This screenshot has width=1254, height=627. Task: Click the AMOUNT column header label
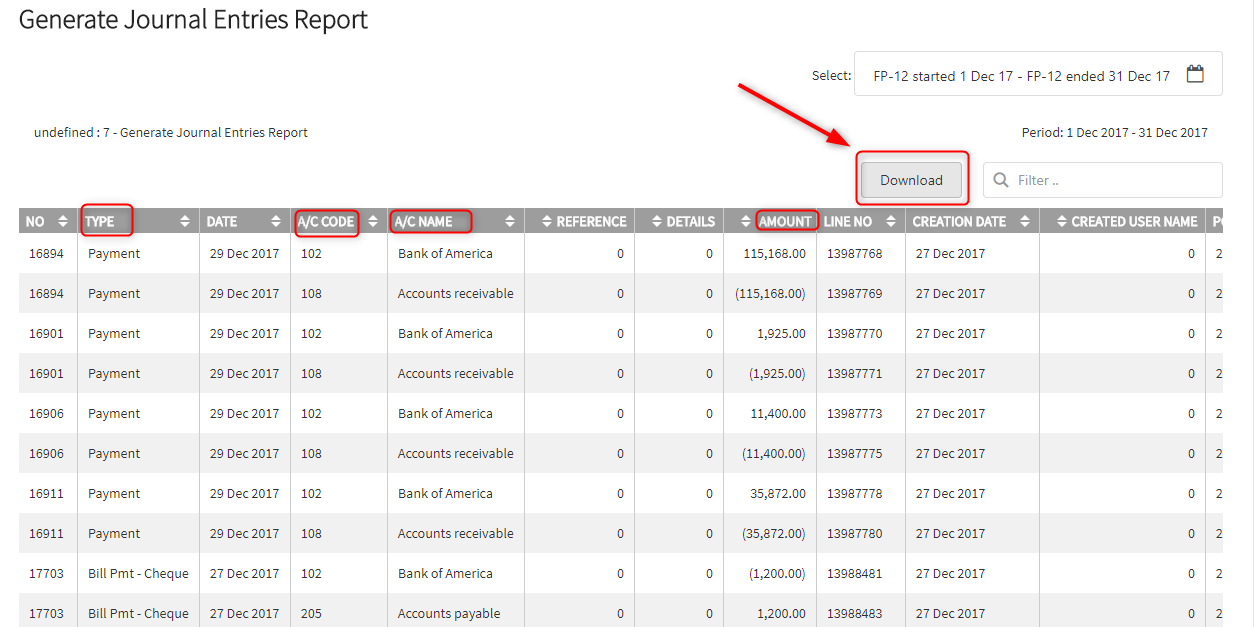coord(786,221)
